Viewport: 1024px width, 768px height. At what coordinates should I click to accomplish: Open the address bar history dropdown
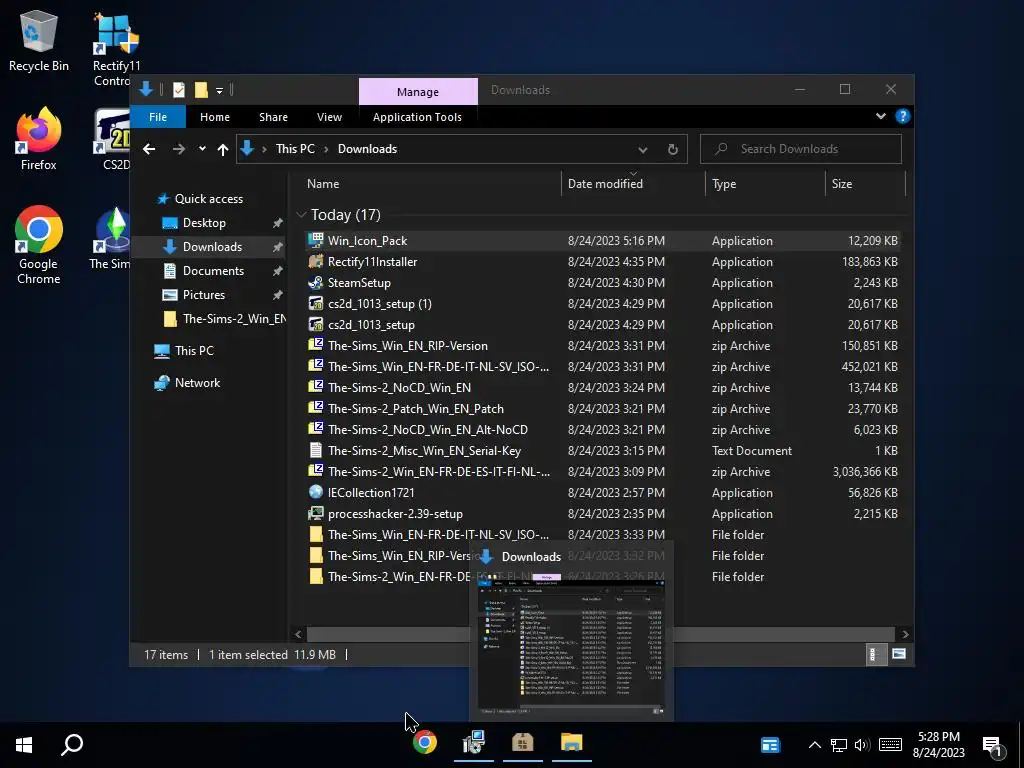click(643, 150)
